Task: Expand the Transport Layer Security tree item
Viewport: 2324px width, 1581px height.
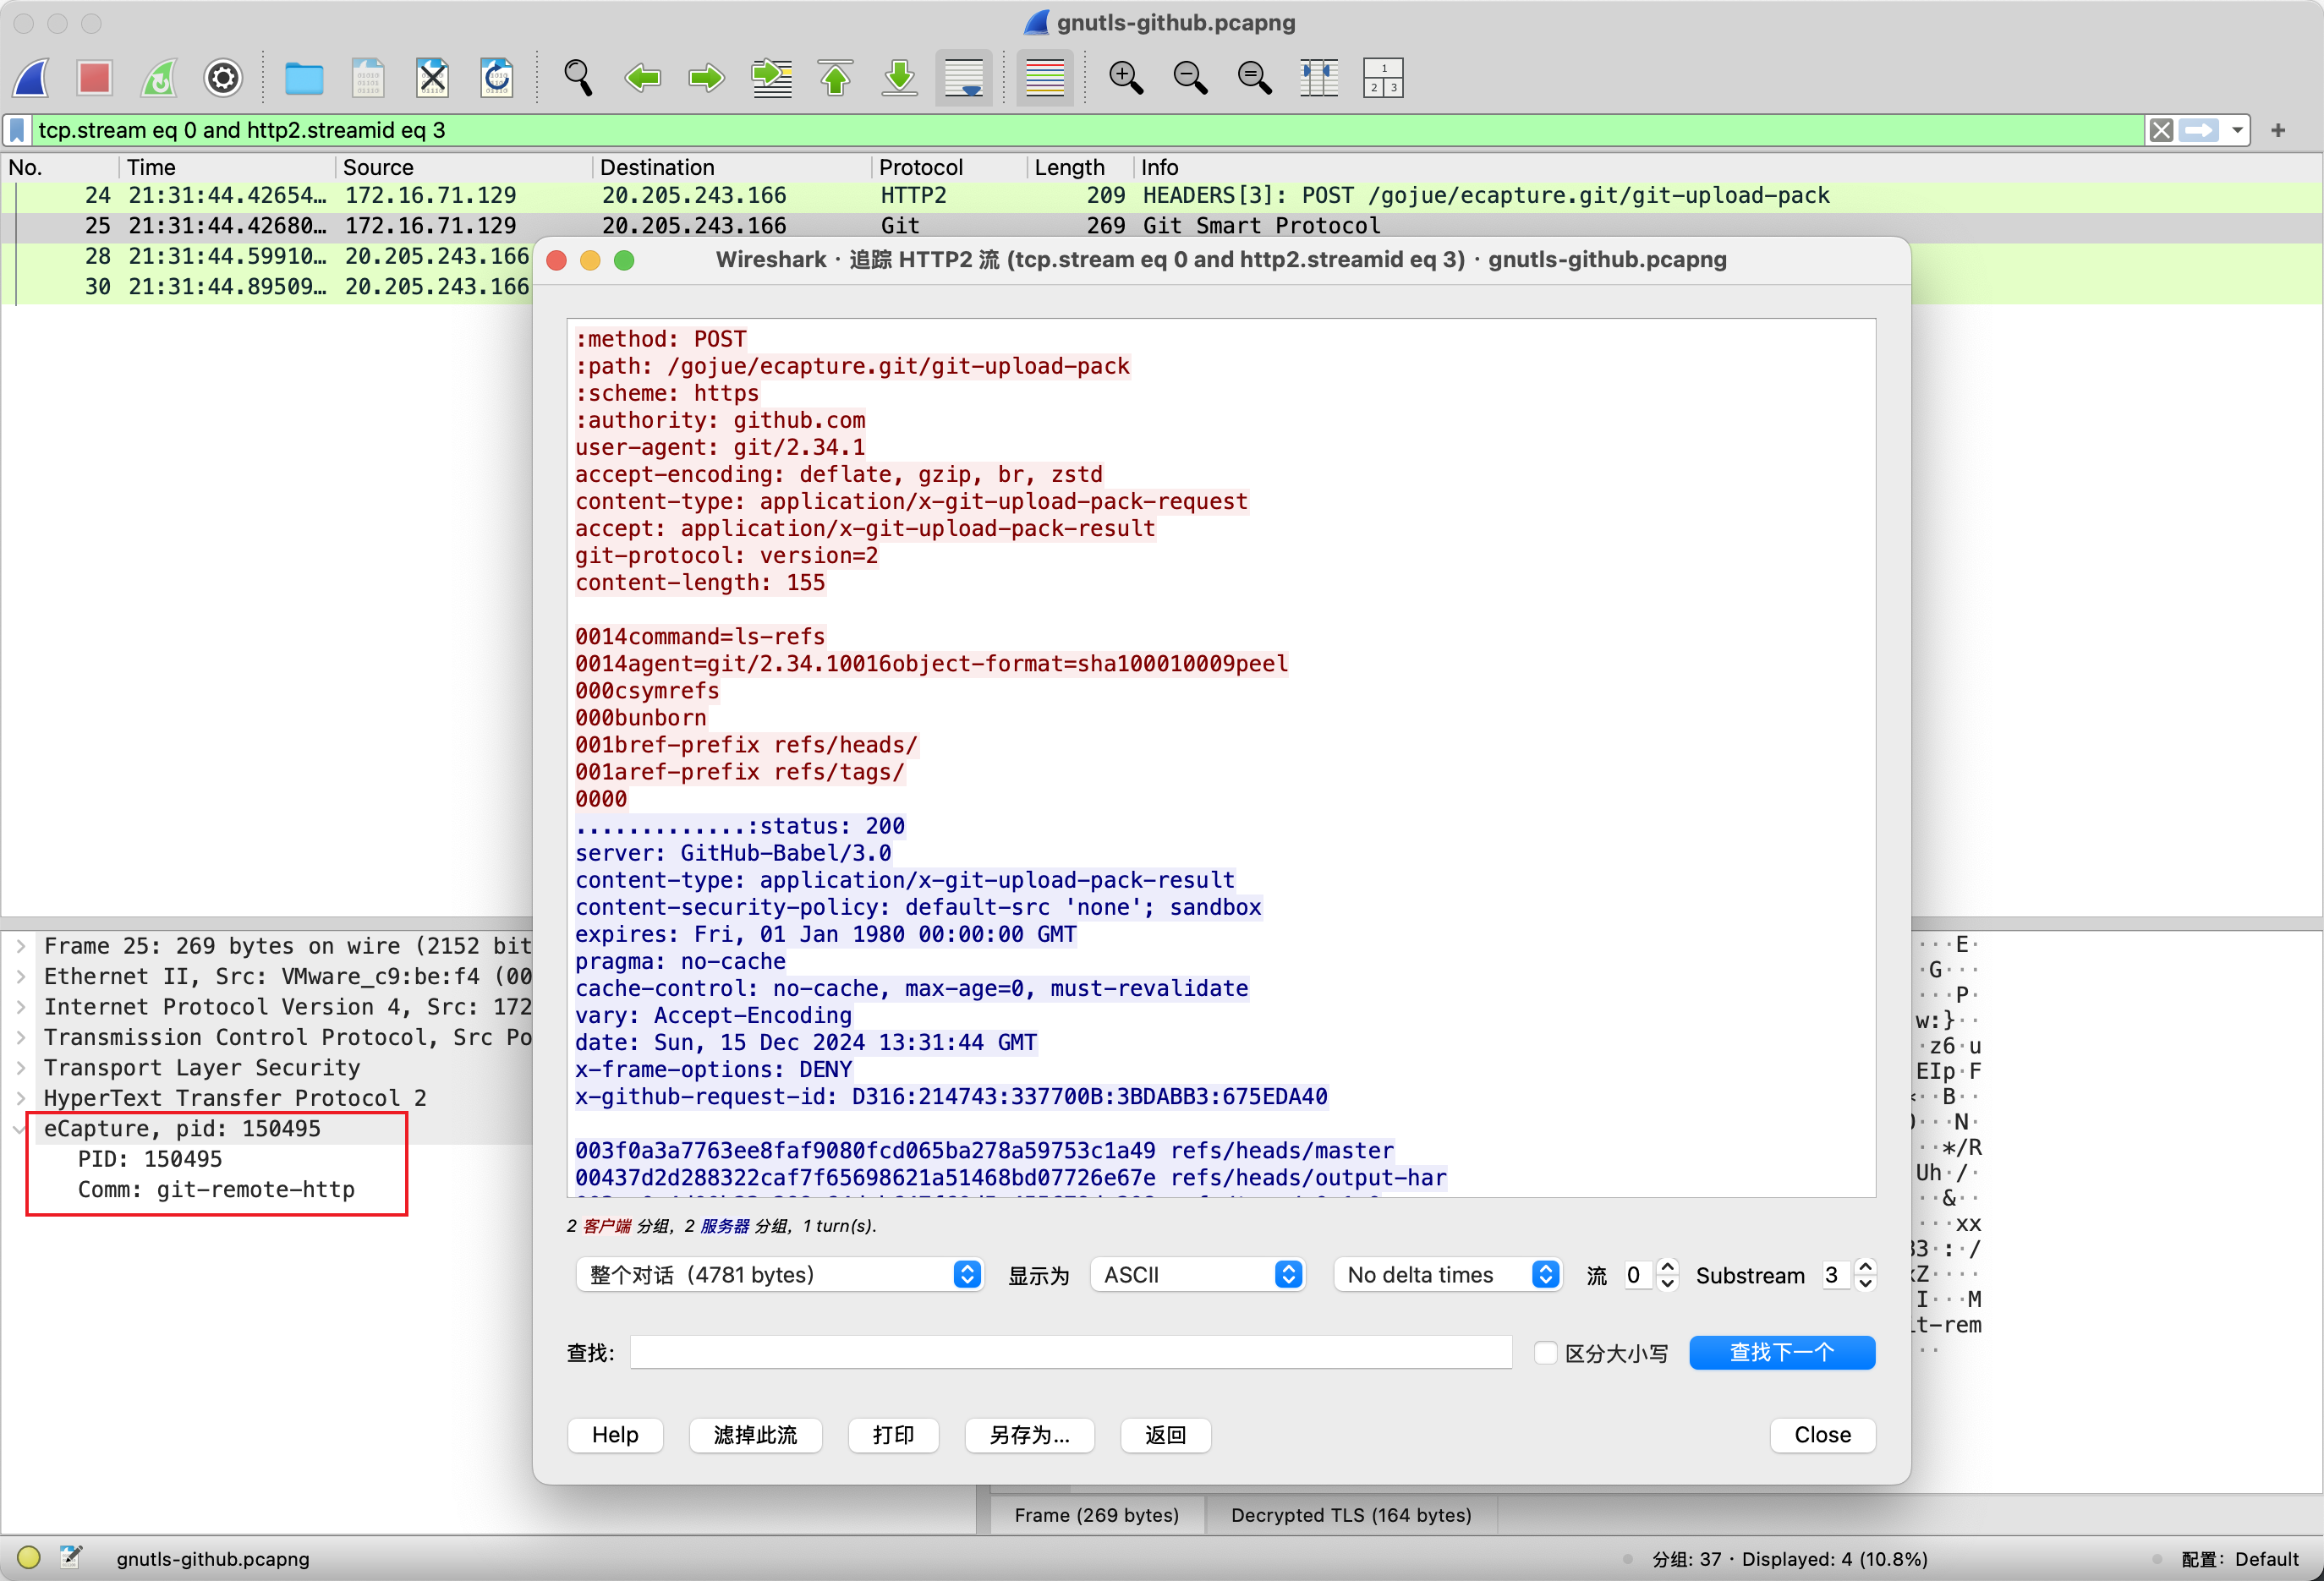Action: (20, 1068)
